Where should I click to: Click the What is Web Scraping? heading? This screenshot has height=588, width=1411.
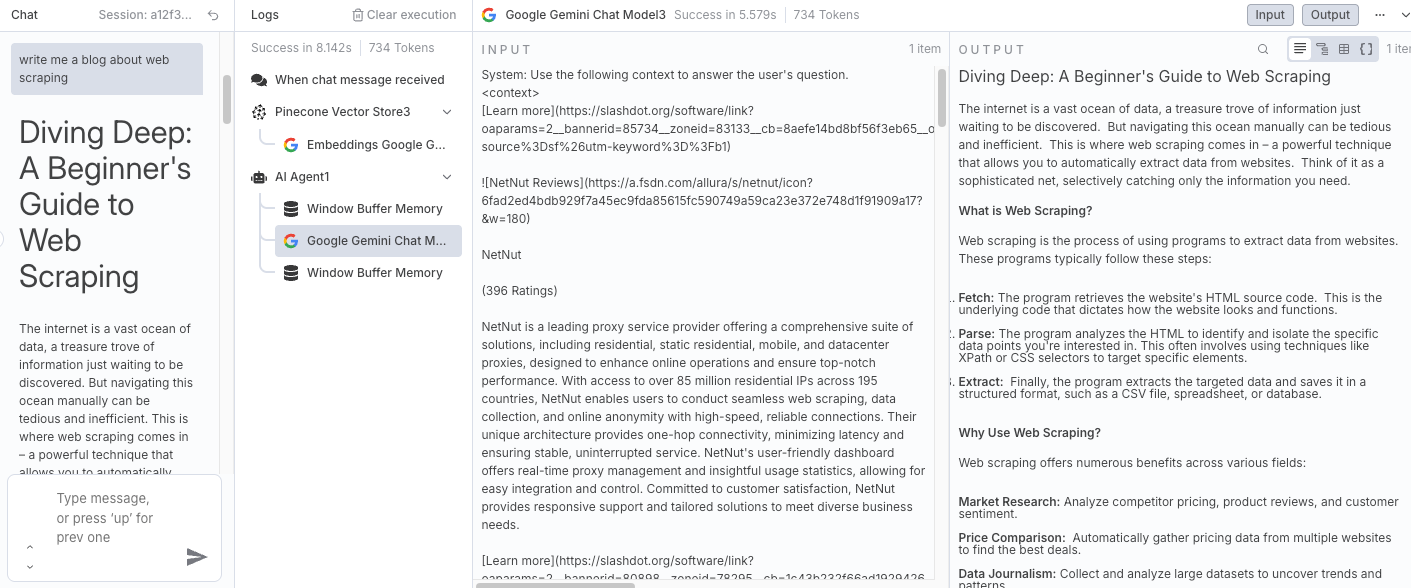(x=1025, y=211)
